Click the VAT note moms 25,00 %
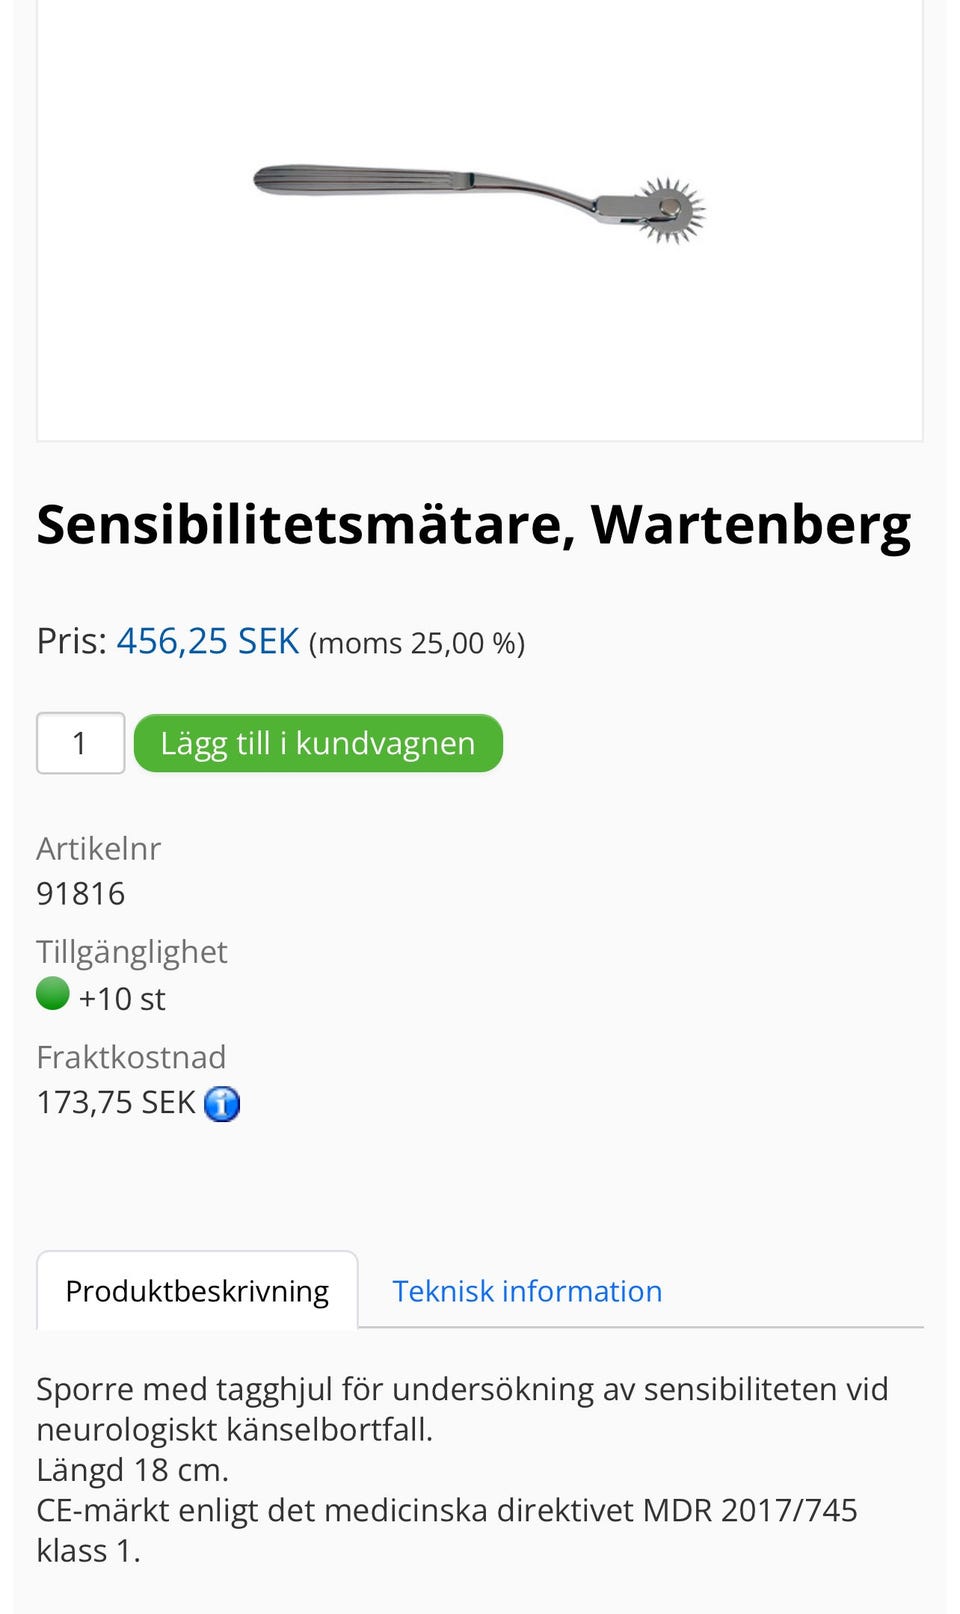960x1614 pixels. point(417,643)
